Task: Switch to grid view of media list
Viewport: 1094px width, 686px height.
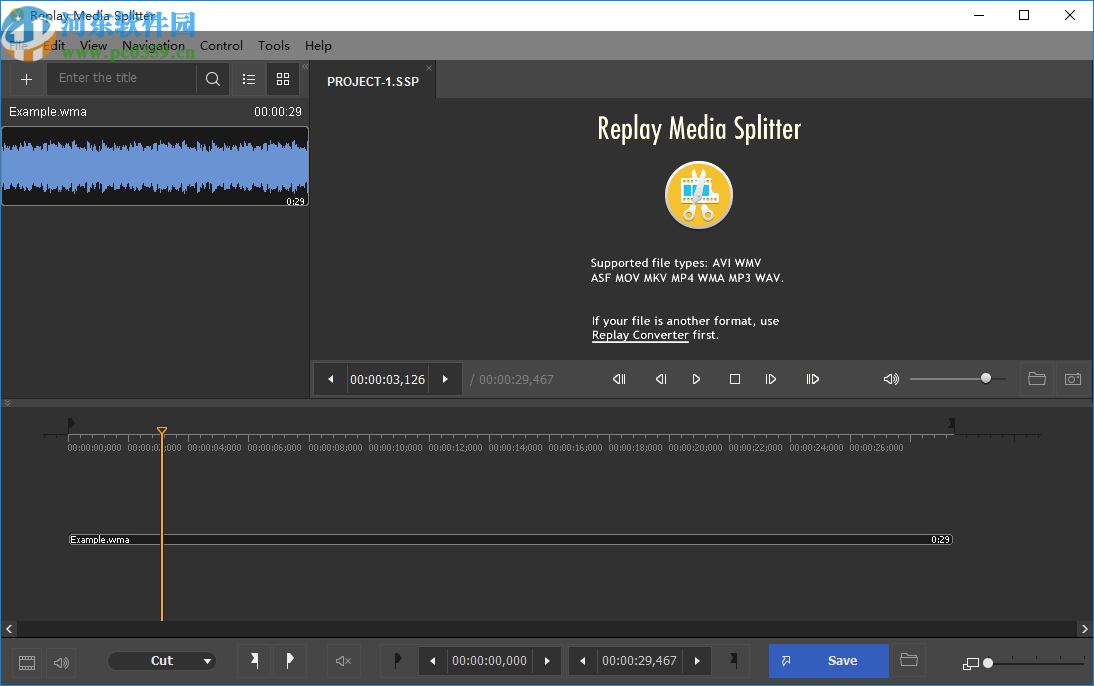Action: click(x=283, y=78)
